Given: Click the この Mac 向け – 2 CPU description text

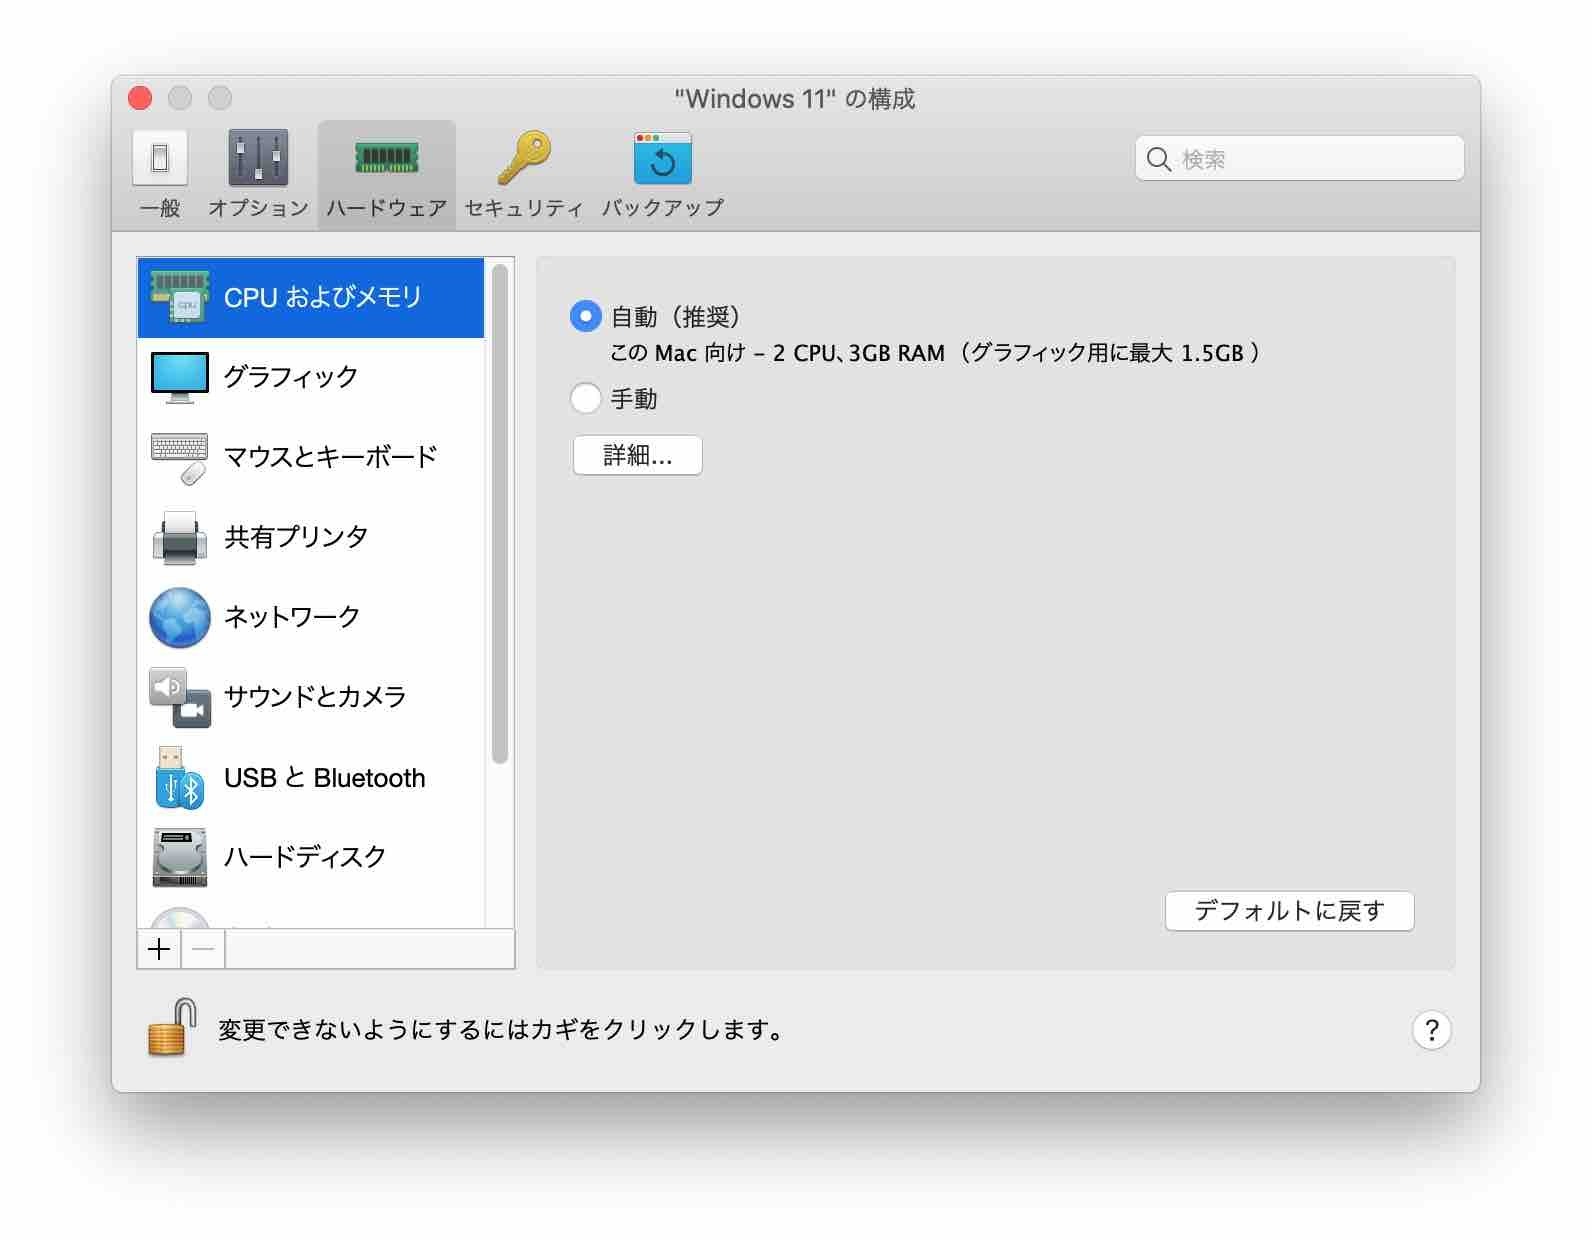Looking at the screenshot, I should 935,353.
